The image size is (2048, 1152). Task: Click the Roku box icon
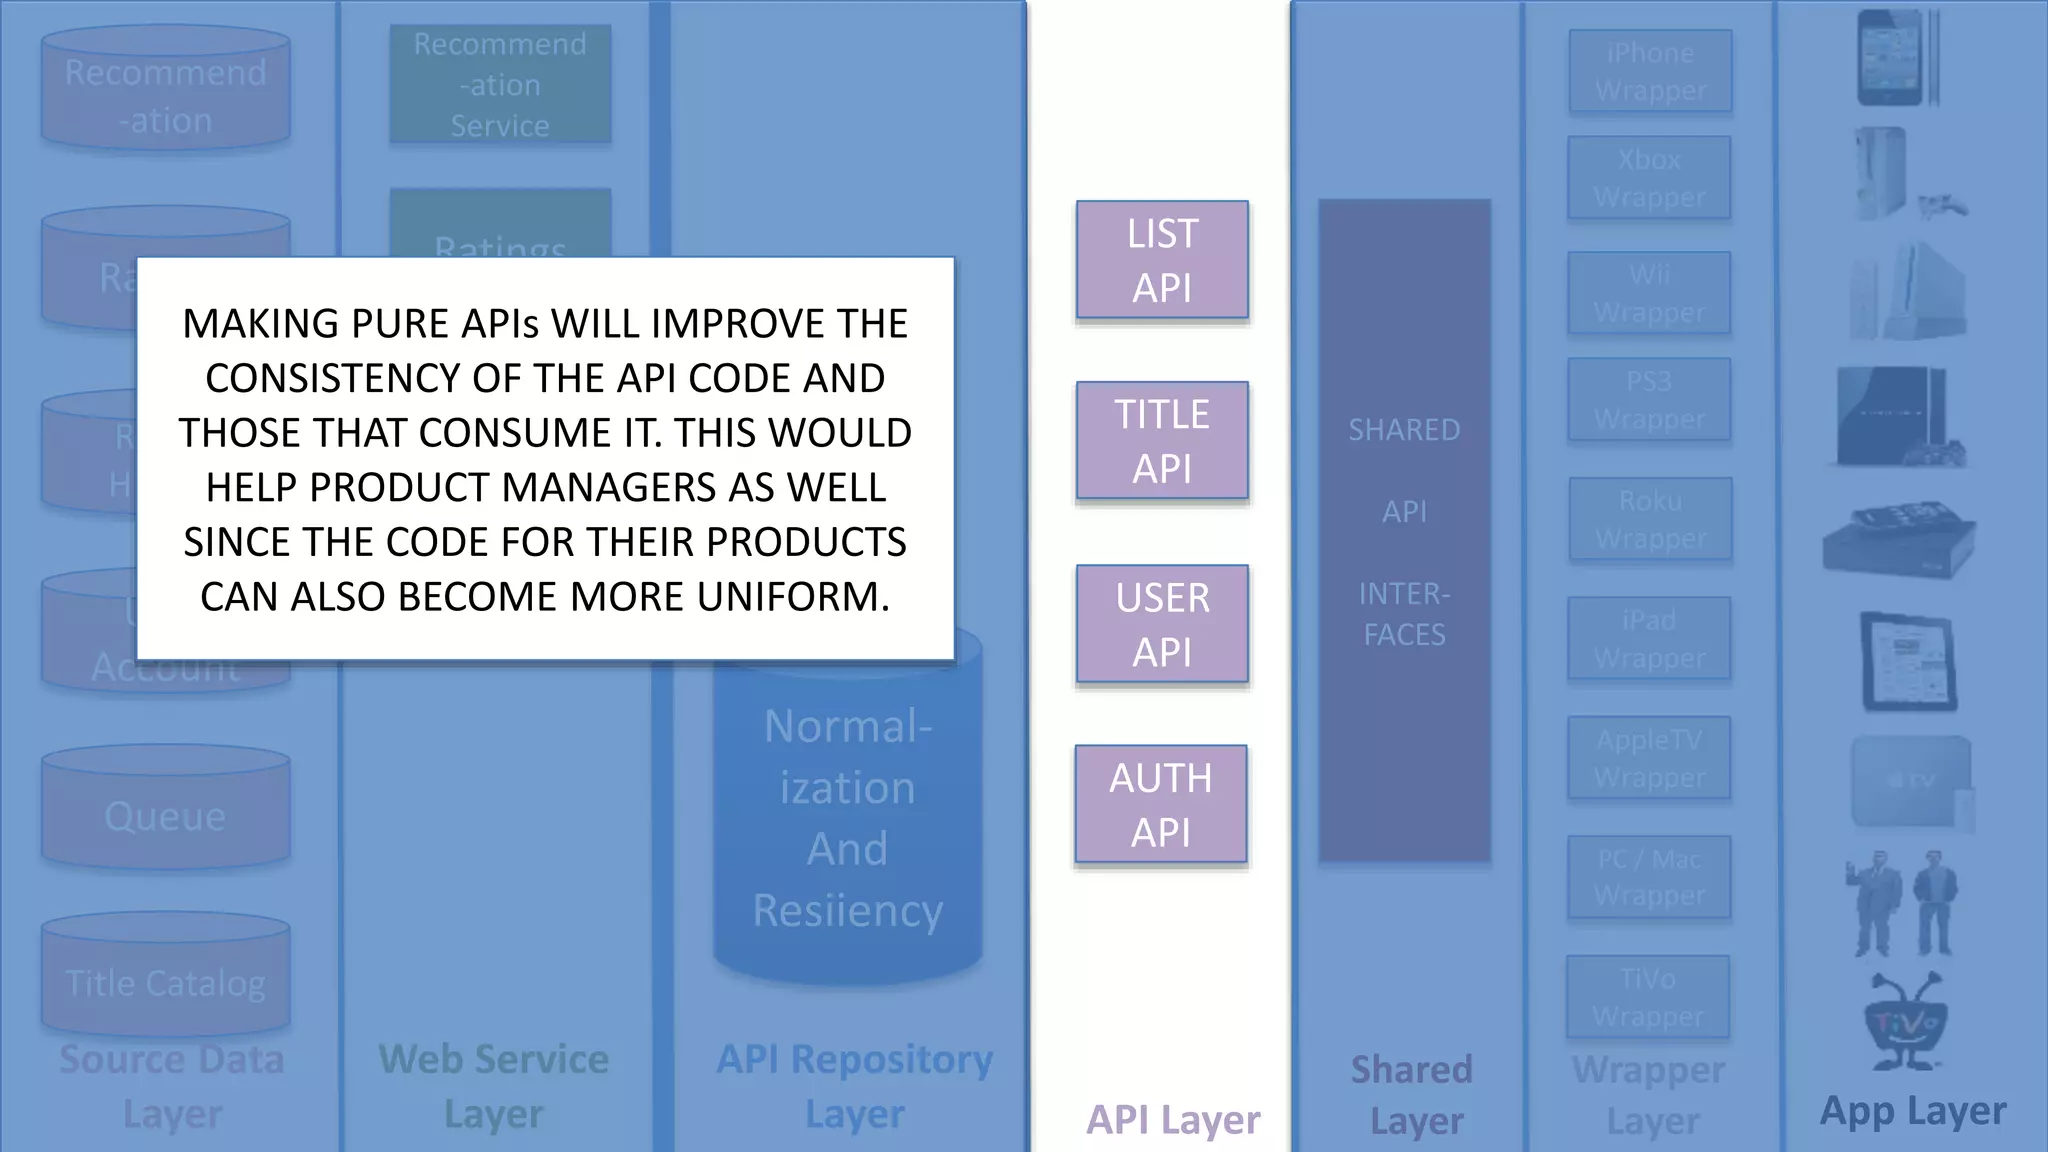point(1898,541)
